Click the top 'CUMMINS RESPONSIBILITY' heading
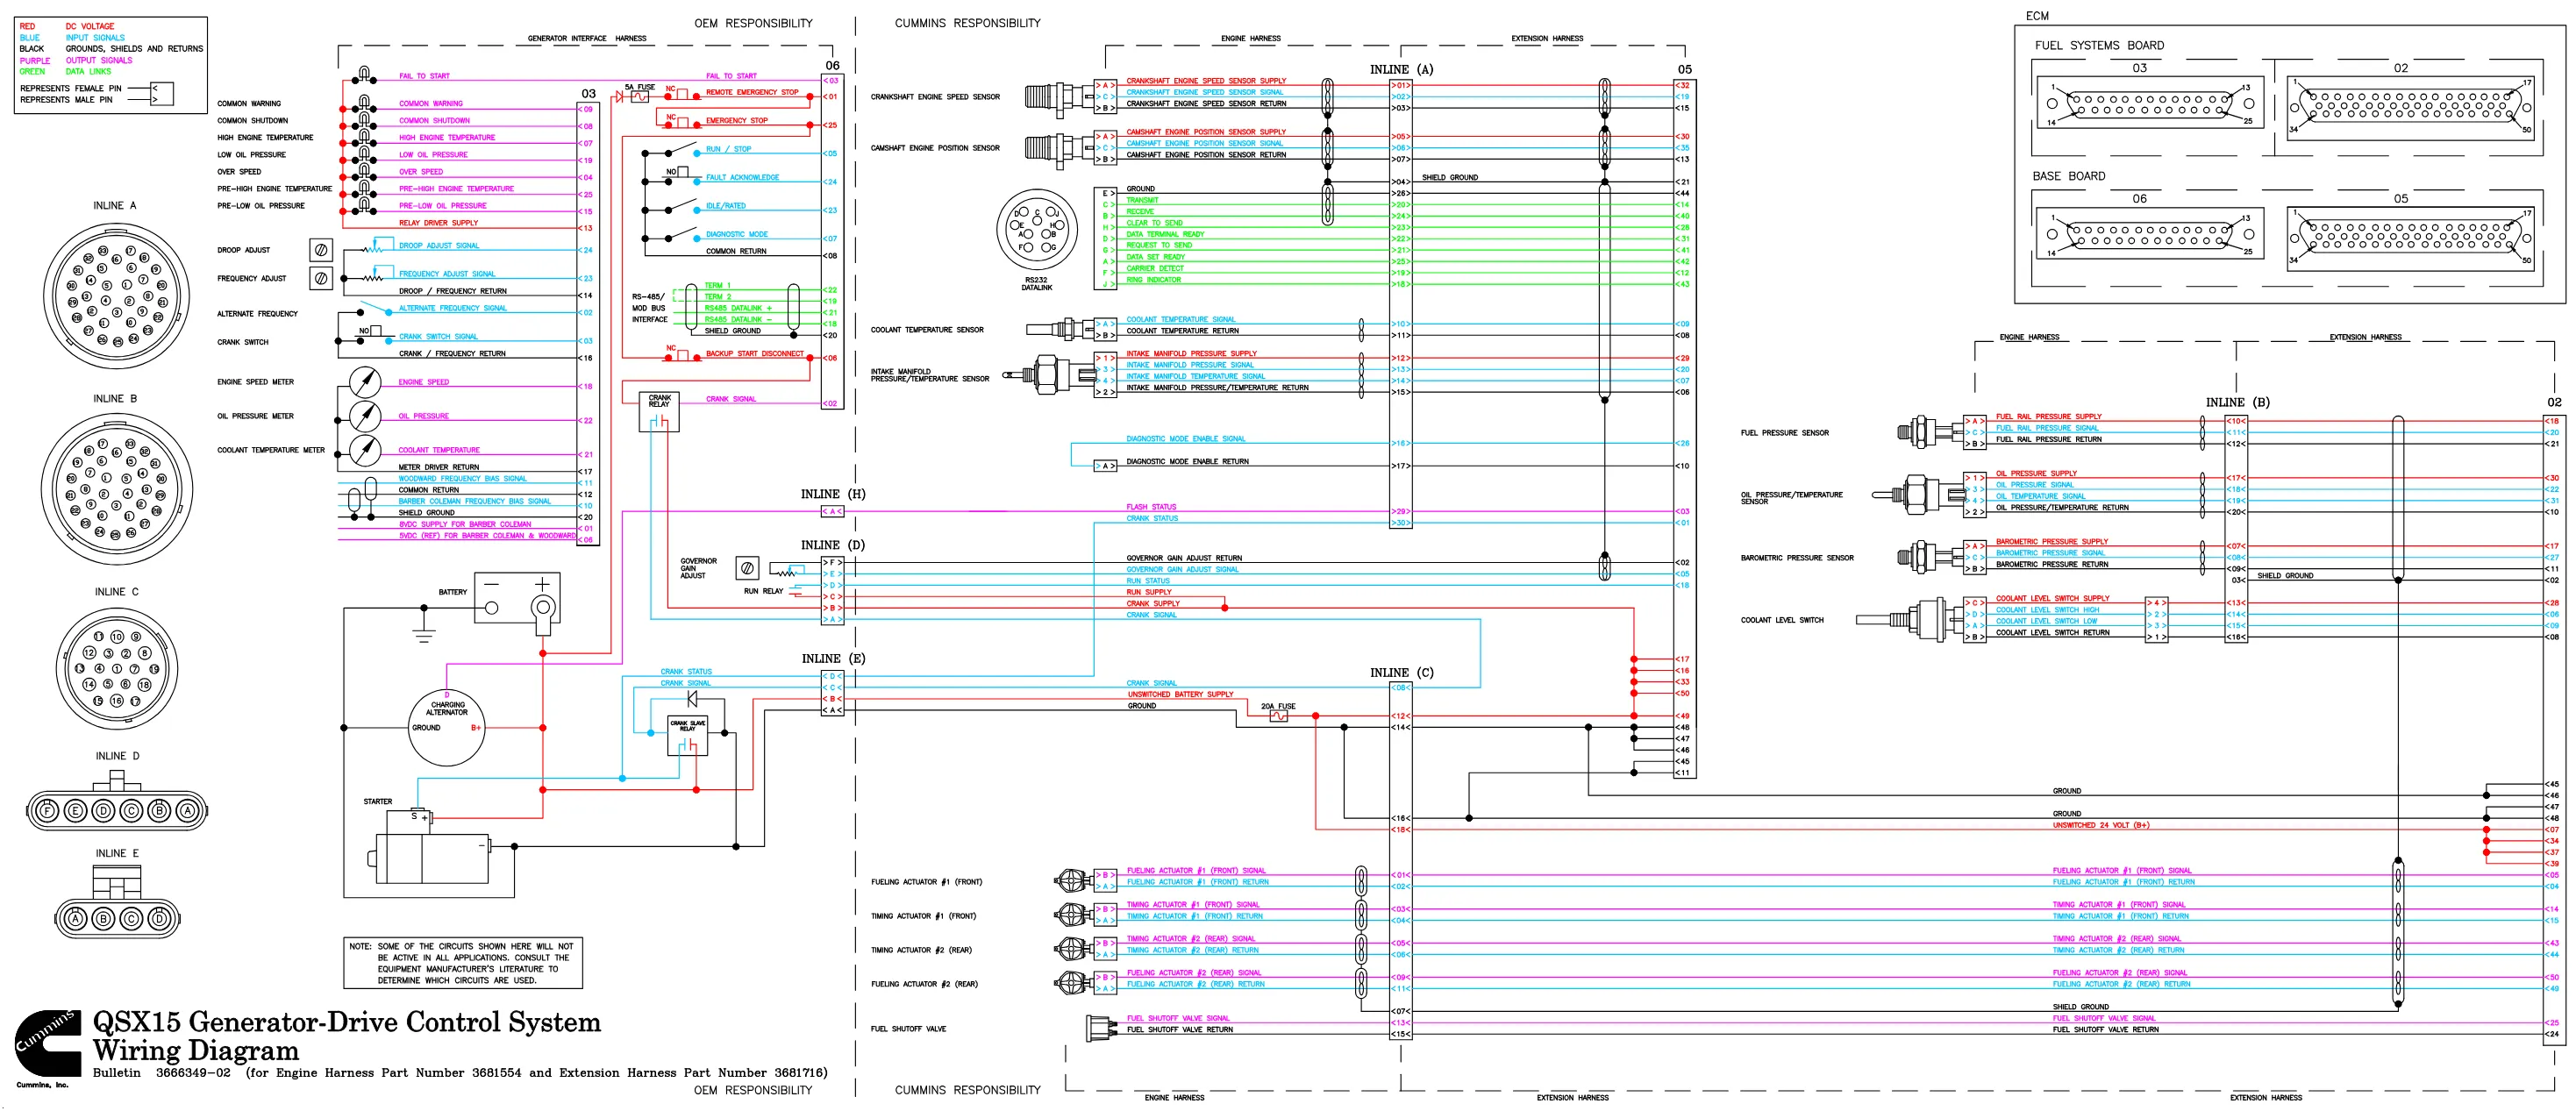This screenshot has width=2576, height=1111. [x=967, y=23]
